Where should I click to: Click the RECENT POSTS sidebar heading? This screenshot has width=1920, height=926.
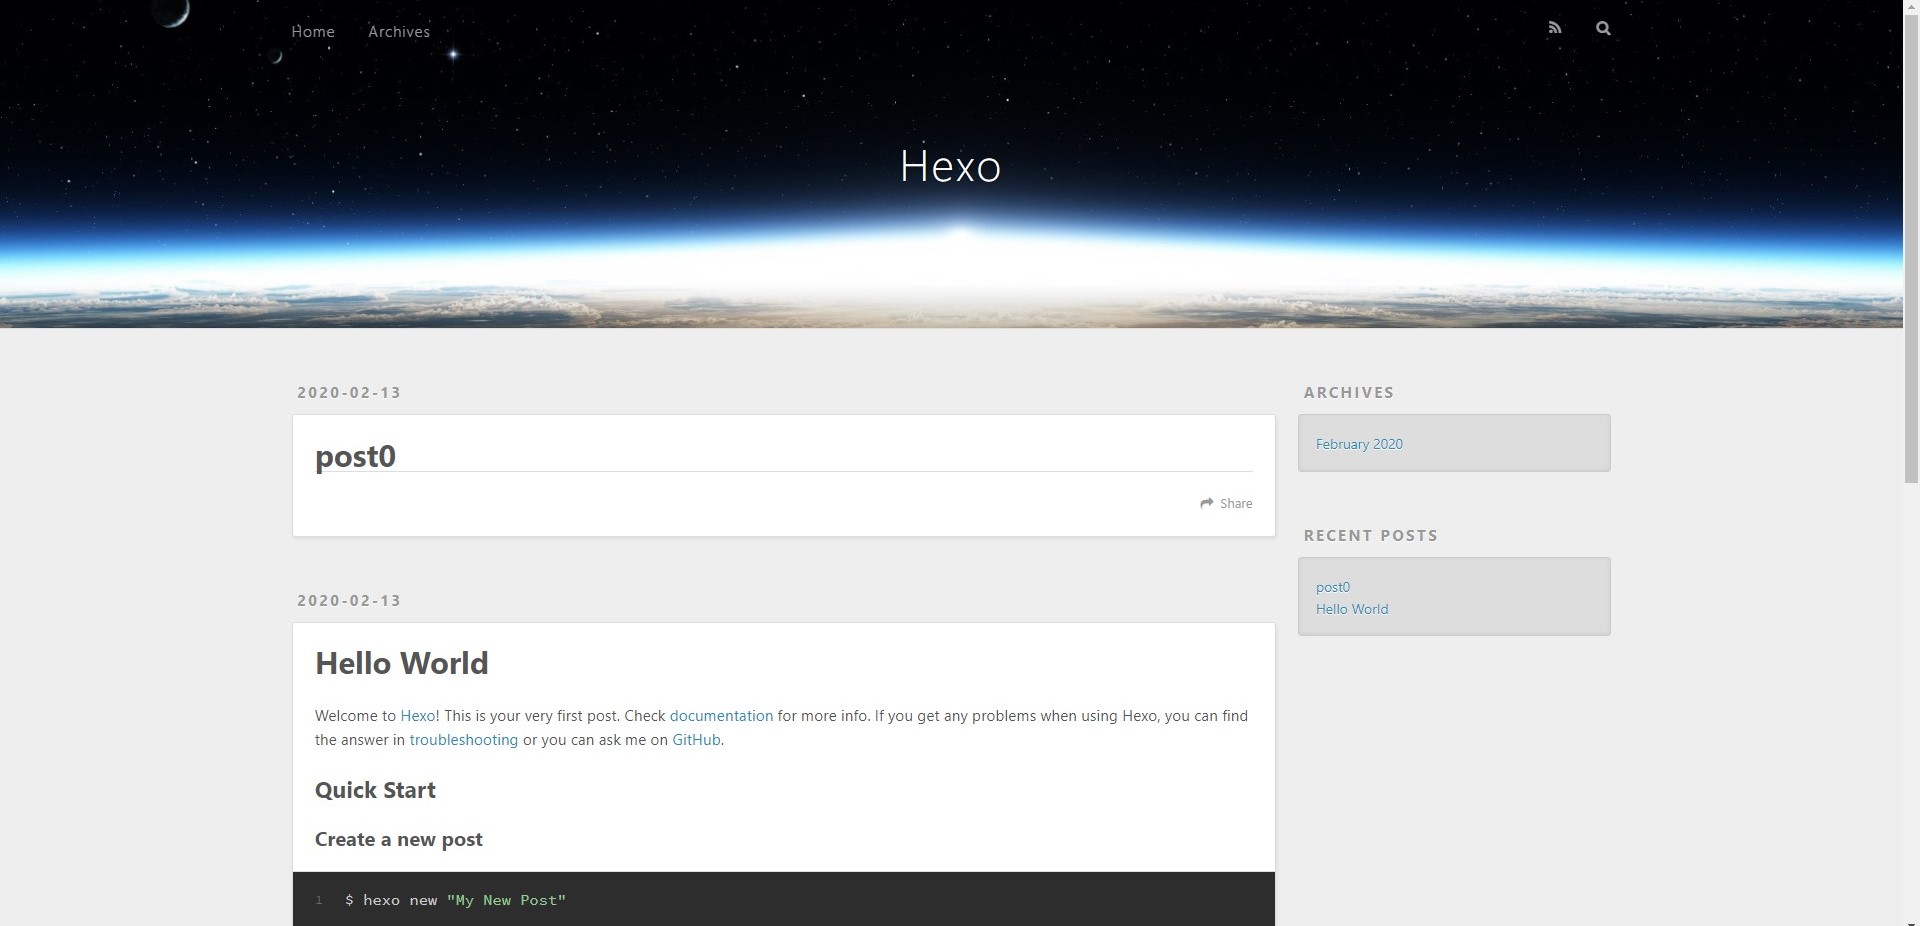1371,536
